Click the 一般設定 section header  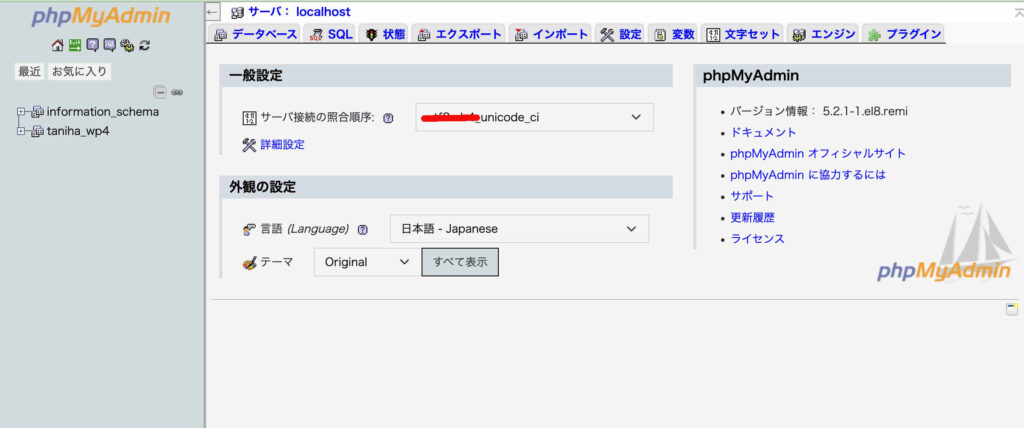click(447, 76)
